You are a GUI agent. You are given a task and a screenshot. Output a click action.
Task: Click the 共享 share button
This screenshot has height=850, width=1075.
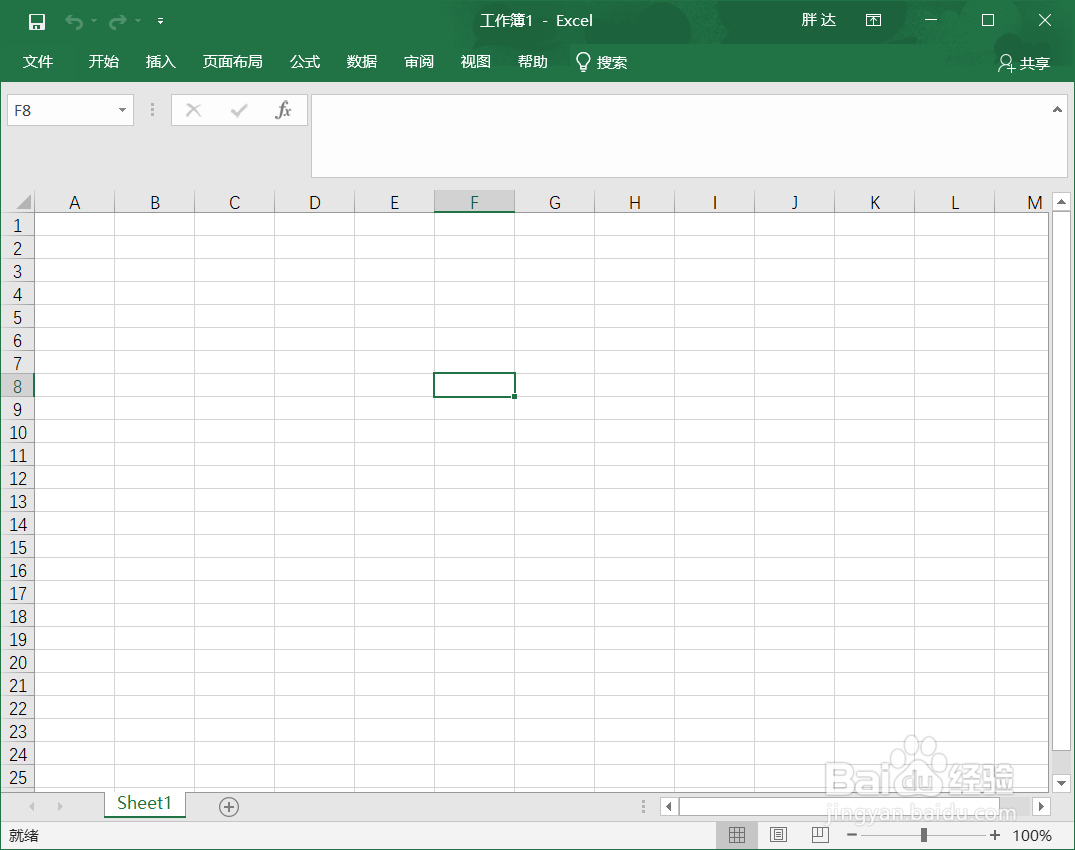pyautogui.click(x=1024, y=63)
